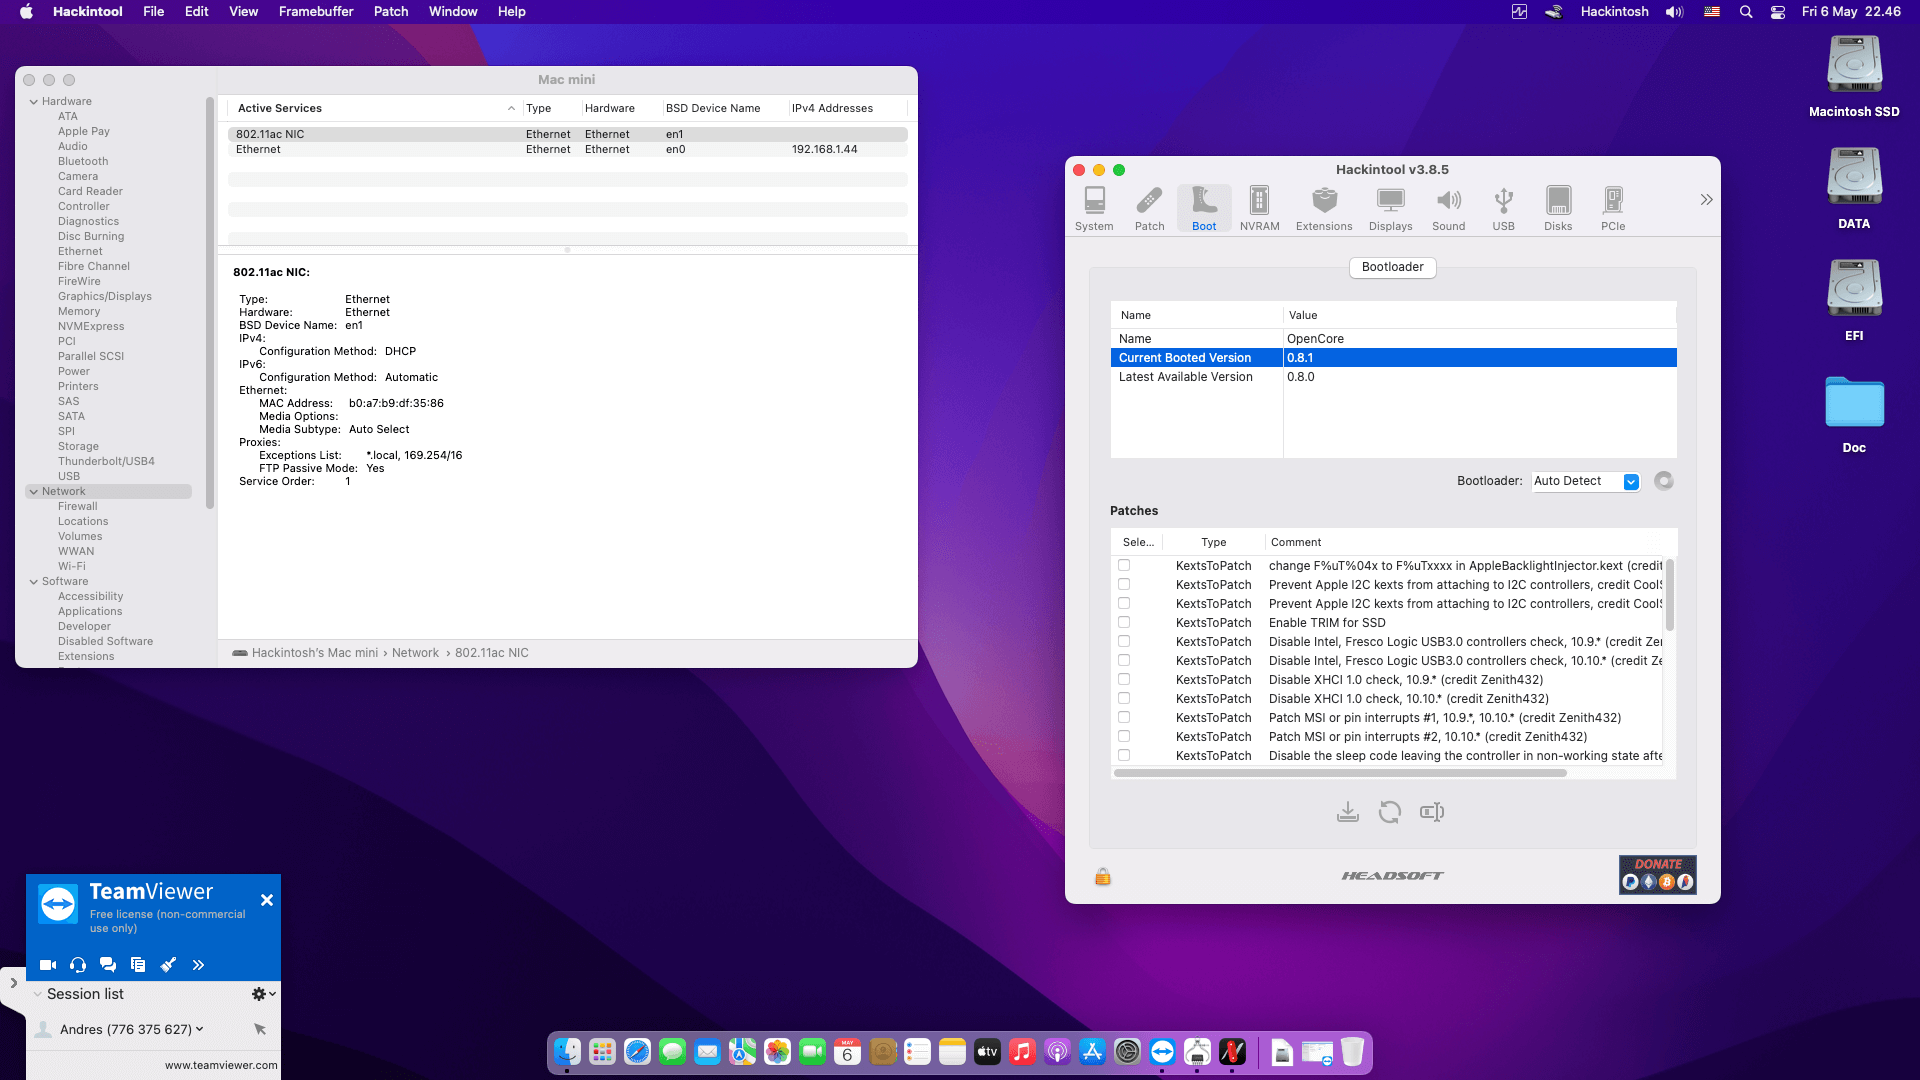Enable the 'Enable TRIM for SSD' patch checkbox
Screen dimensions: 1920x1080
tap(1124, 622)
